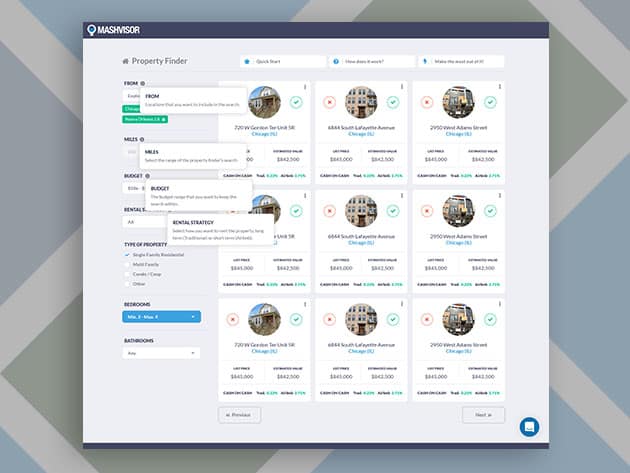Reject bottom-row 2950 West Adams Street property
This screenshot has width=630, height=473.
pos(425,319)
